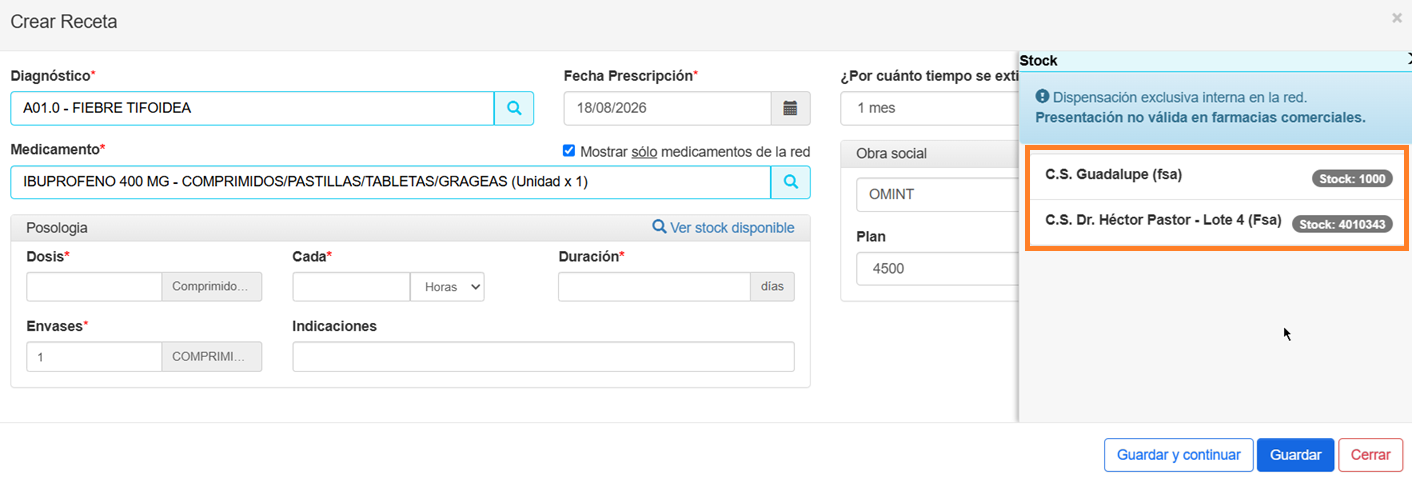The width and height of the screenshot is (1412, 483).
Task: Focus the Duración input field
Action: pos(654,287)
